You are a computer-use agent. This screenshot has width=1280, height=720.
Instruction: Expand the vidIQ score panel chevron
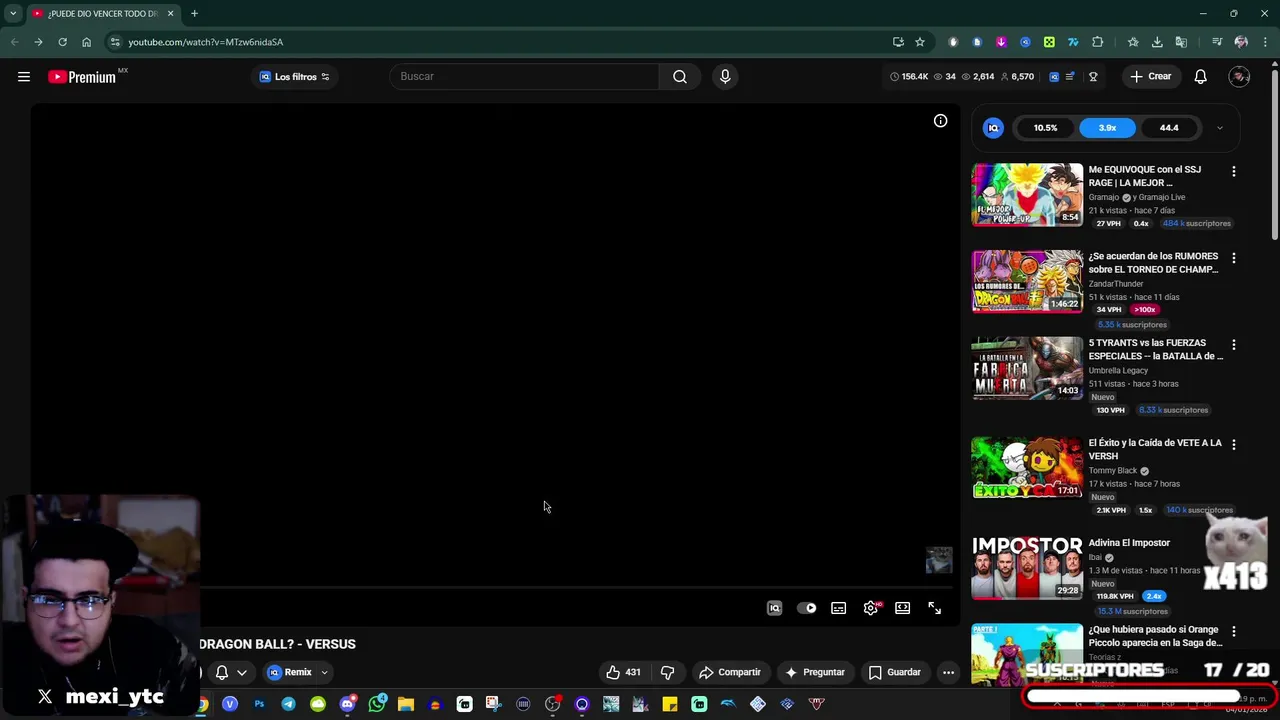coord(1219,128)
